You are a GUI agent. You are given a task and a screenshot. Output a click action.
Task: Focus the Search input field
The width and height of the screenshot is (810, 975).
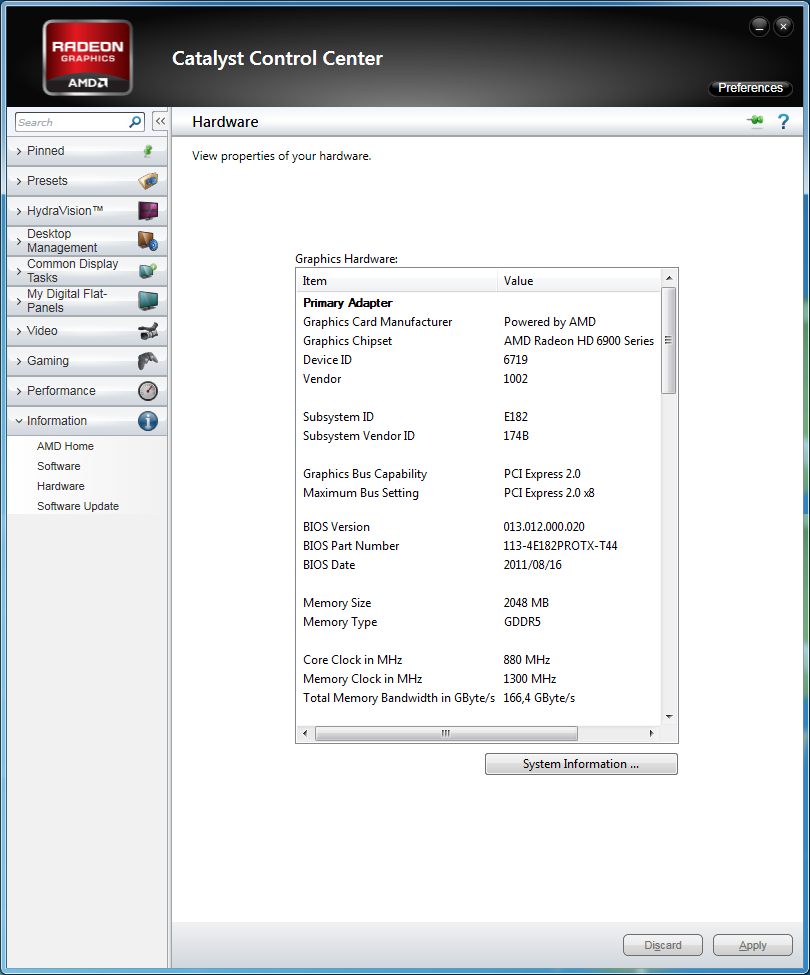coord(72,122)
